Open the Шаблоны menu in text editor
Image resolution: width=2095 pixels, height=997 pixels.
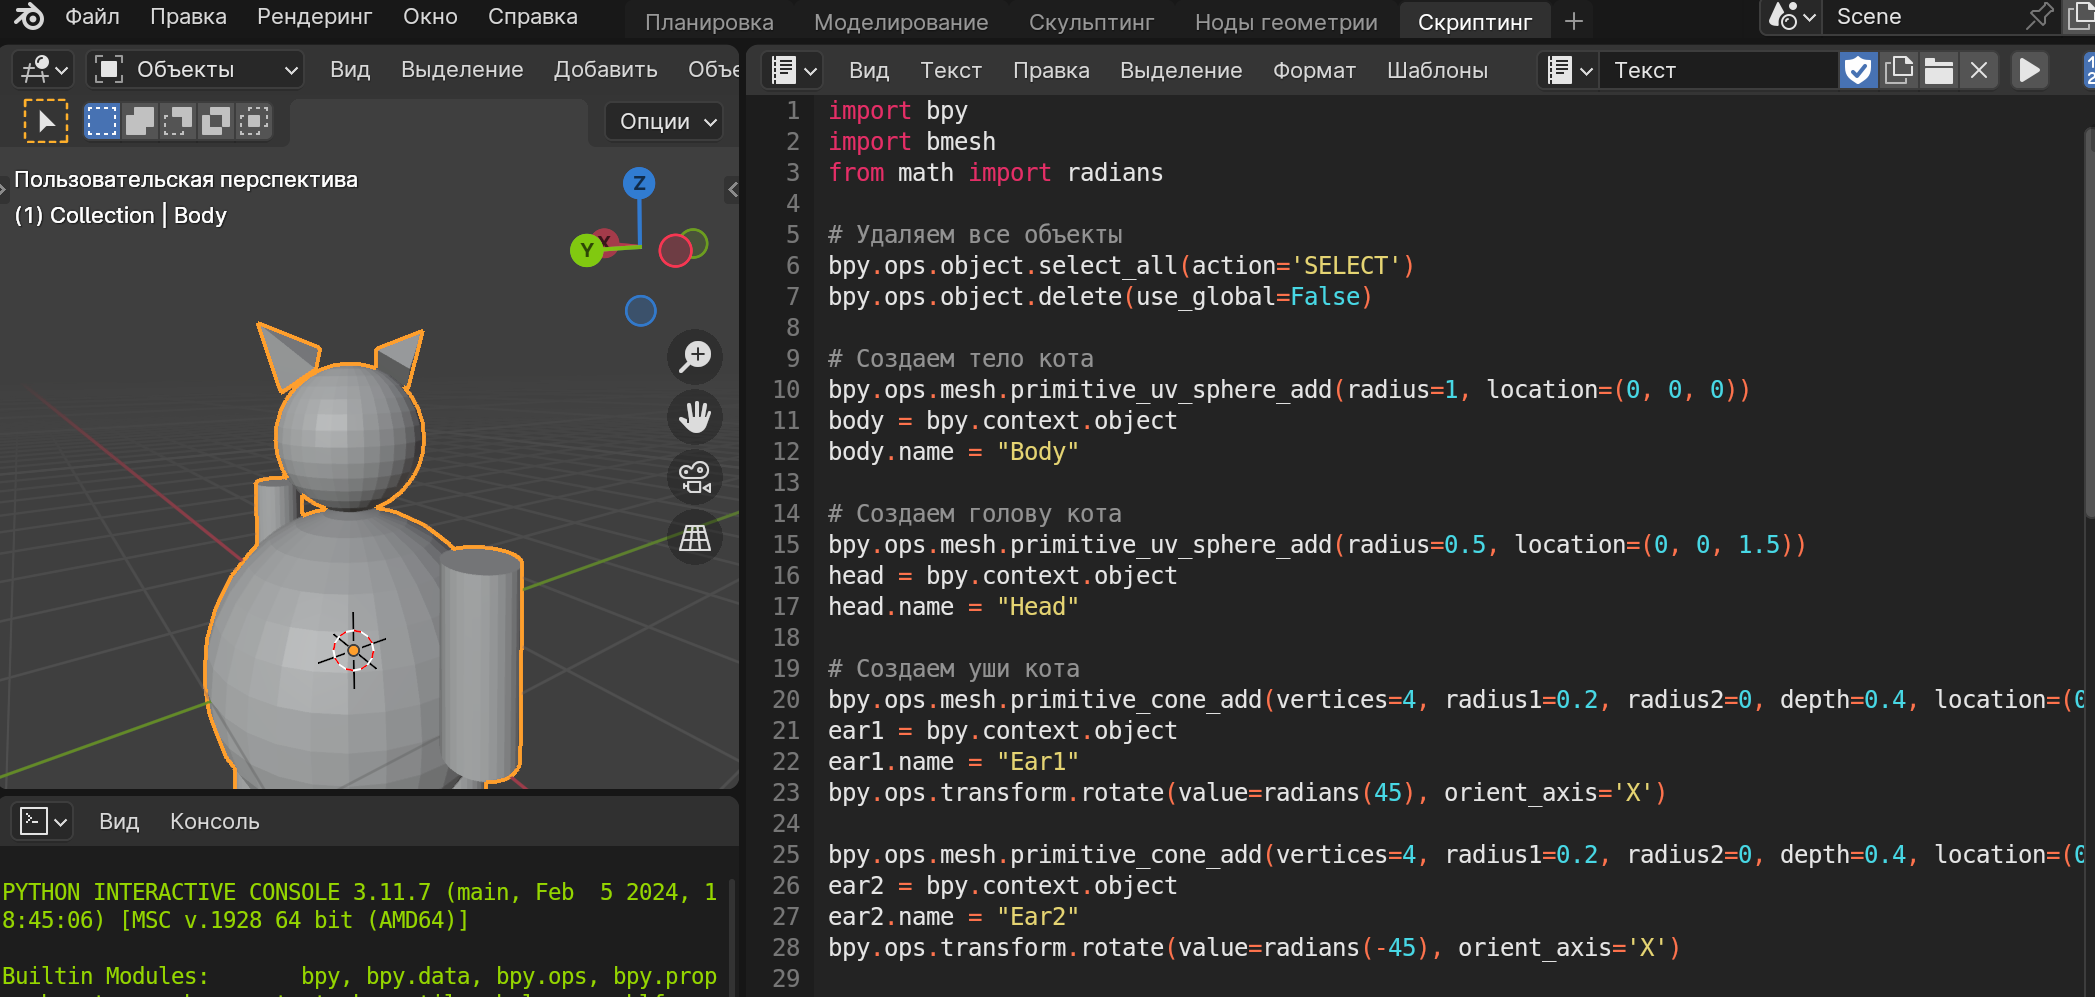click(x=1436, y=70)
